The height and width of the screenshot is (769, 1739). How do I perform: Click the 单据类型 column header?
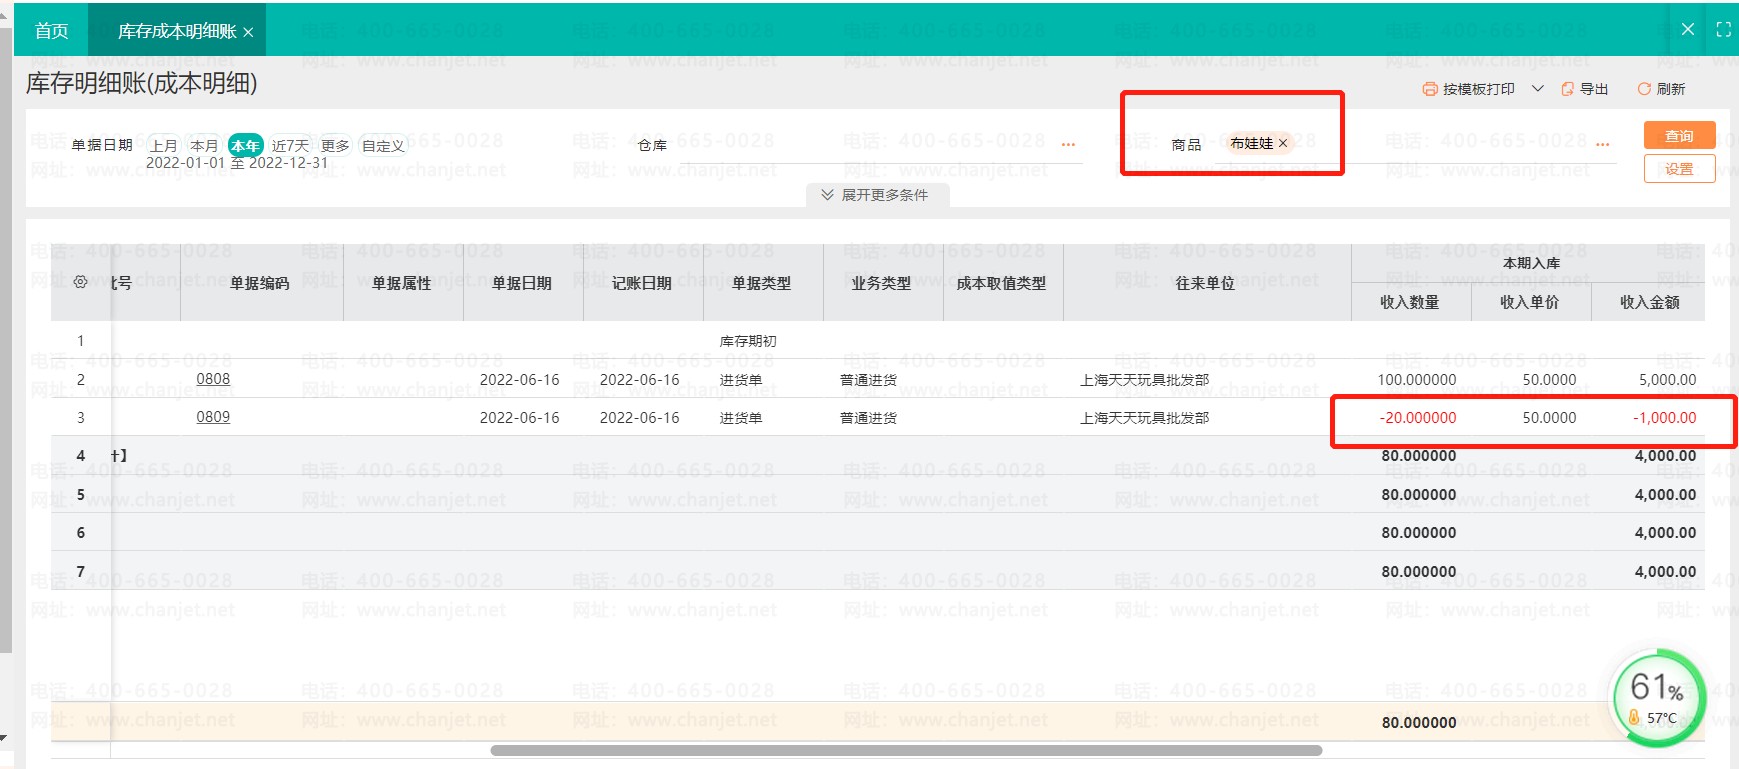click(x=762, y=283)
